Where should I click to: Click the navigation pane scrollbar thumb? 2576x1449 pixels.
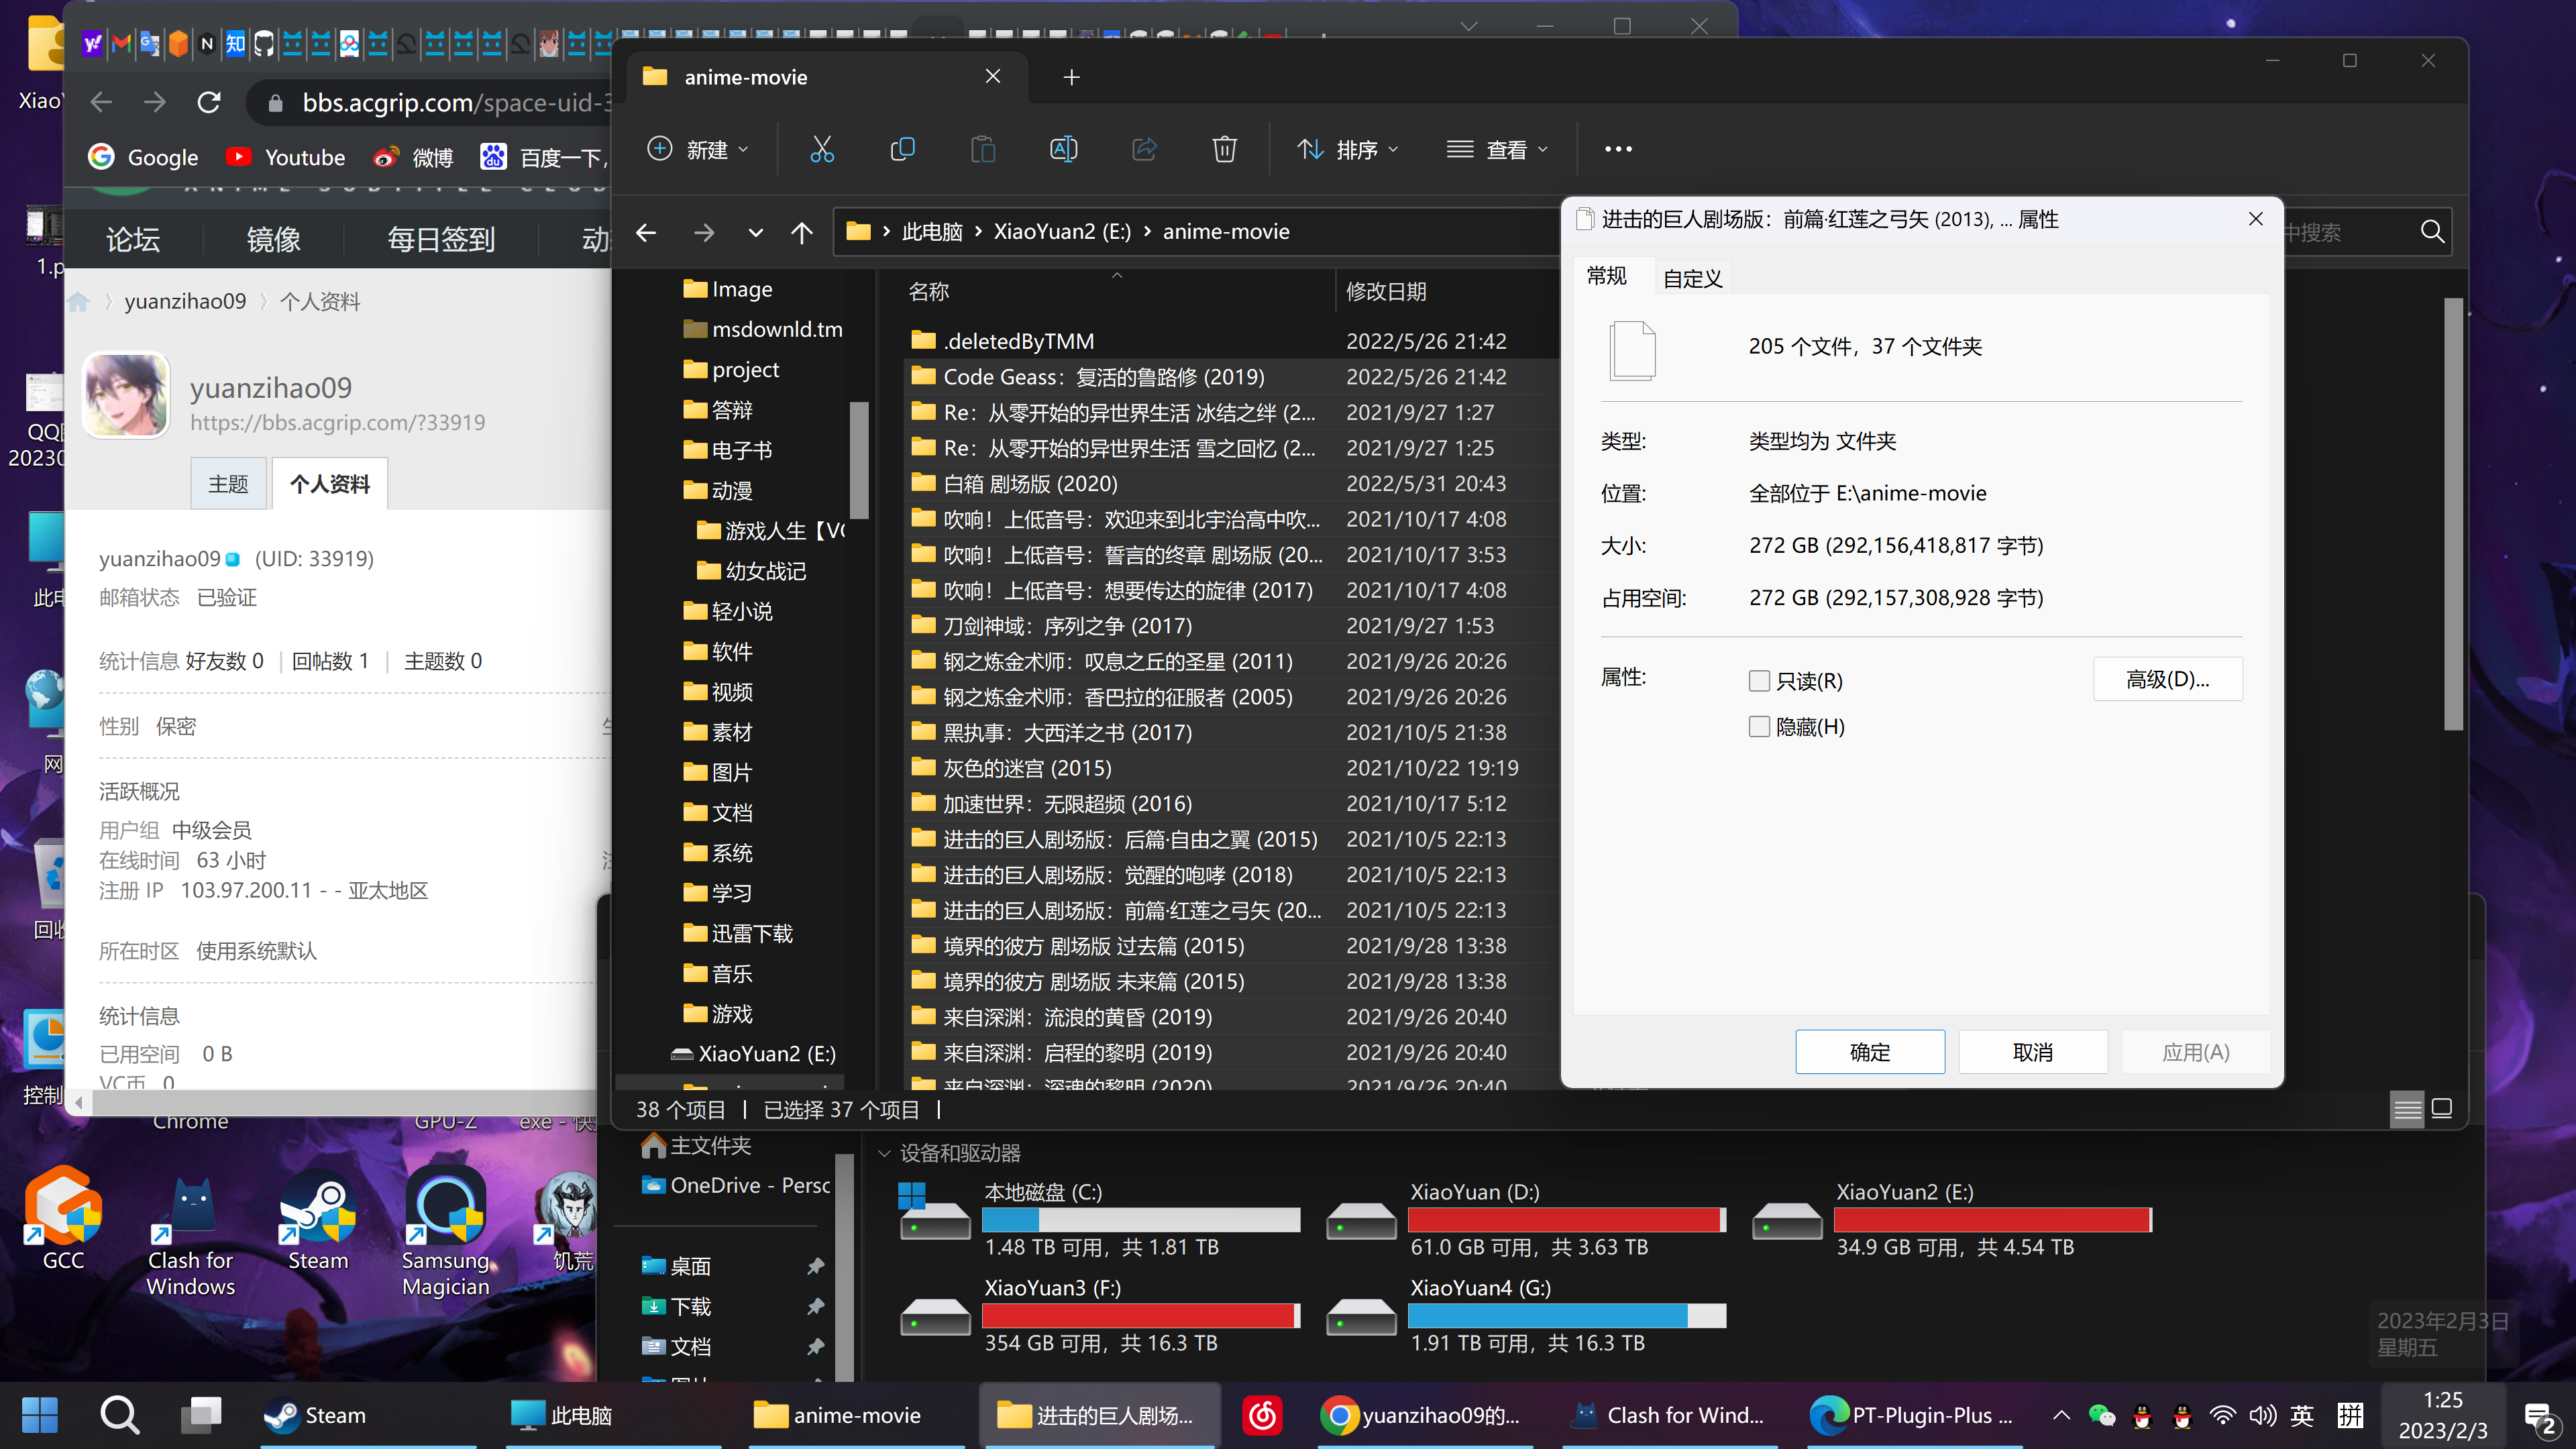click(858, 460)
